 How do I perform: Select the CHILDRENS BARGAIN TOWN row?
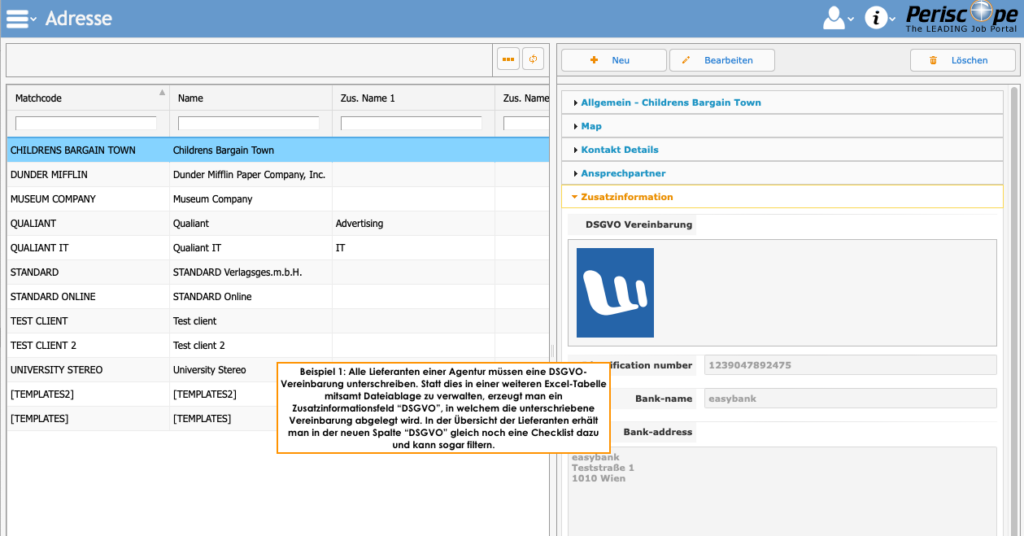click(x=278, y=150)
